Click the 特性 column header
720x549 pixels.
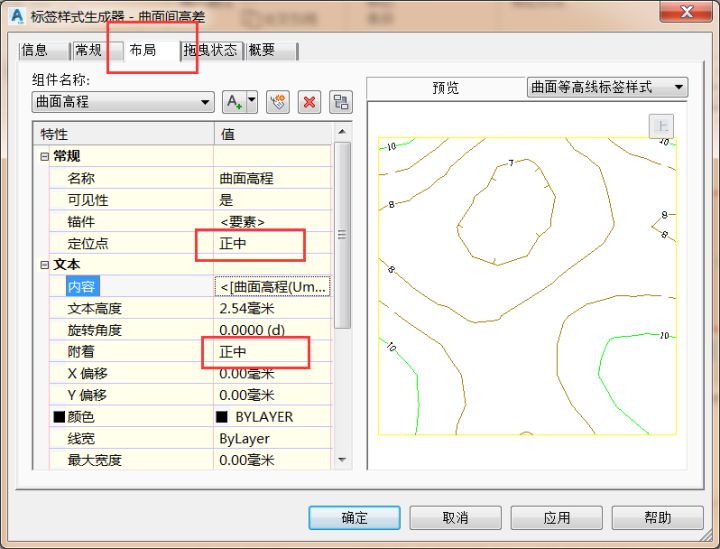pos(124,134)
